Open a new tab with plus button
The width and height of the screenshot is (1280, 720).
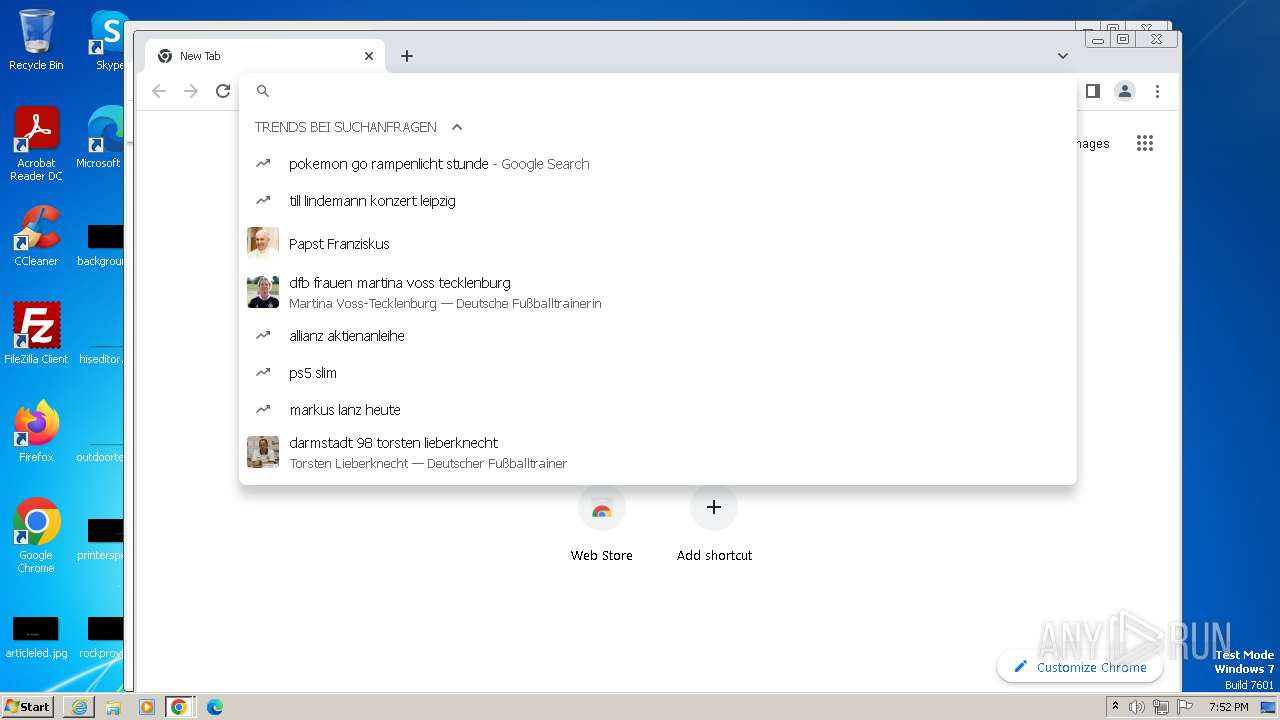[x=407, y=56]
